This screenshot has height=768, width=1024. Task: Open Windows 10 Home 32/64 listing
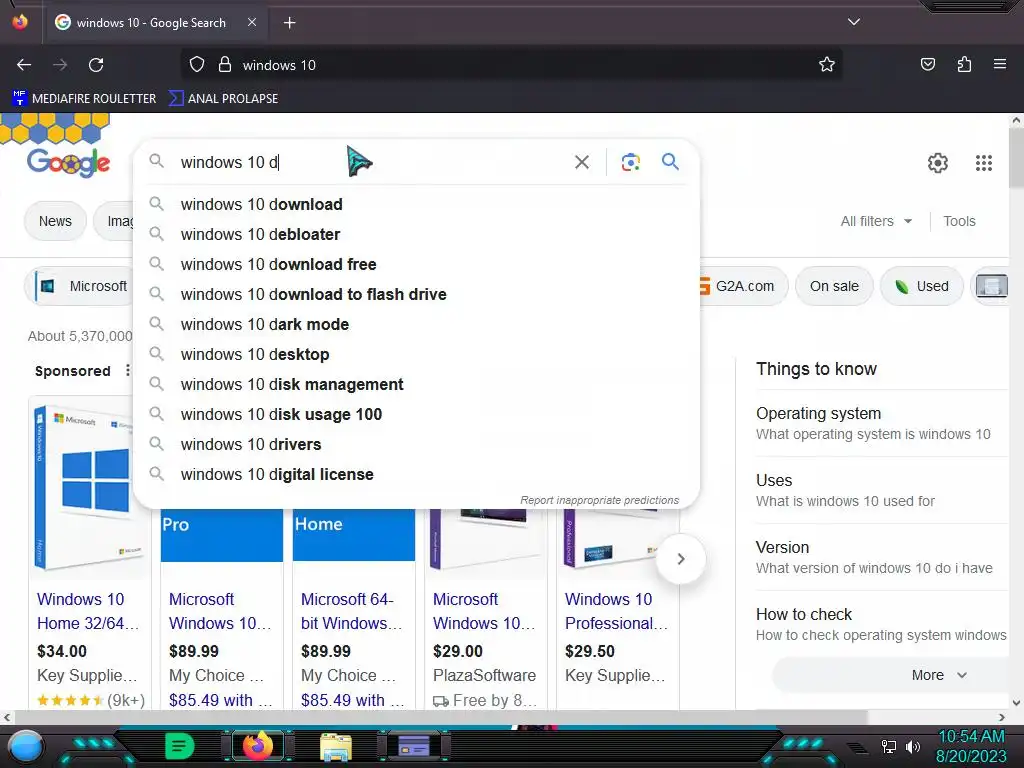[88, 611]
